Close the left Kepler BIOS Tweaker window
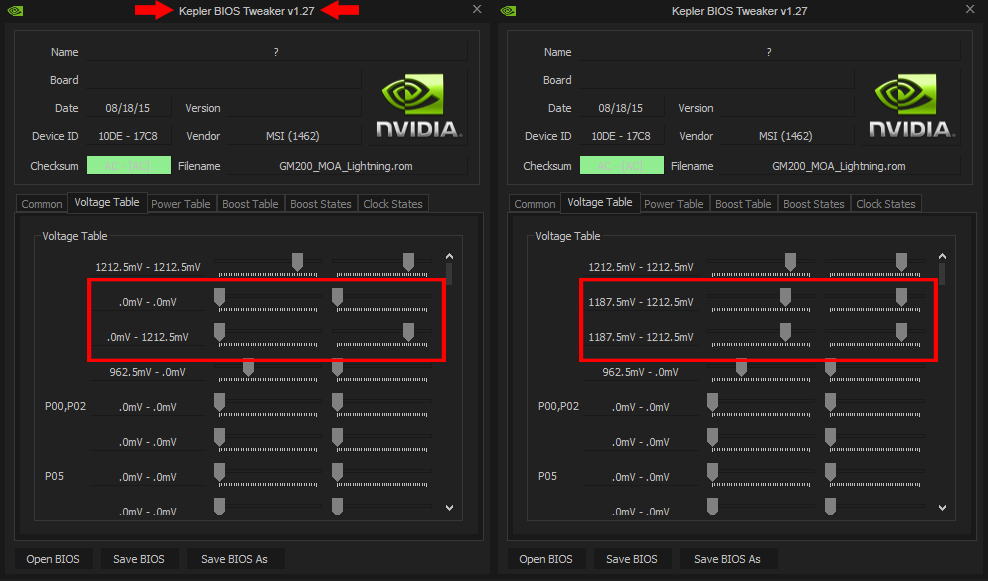The width and height of the screenshot is (988, 581). [477, 9]
